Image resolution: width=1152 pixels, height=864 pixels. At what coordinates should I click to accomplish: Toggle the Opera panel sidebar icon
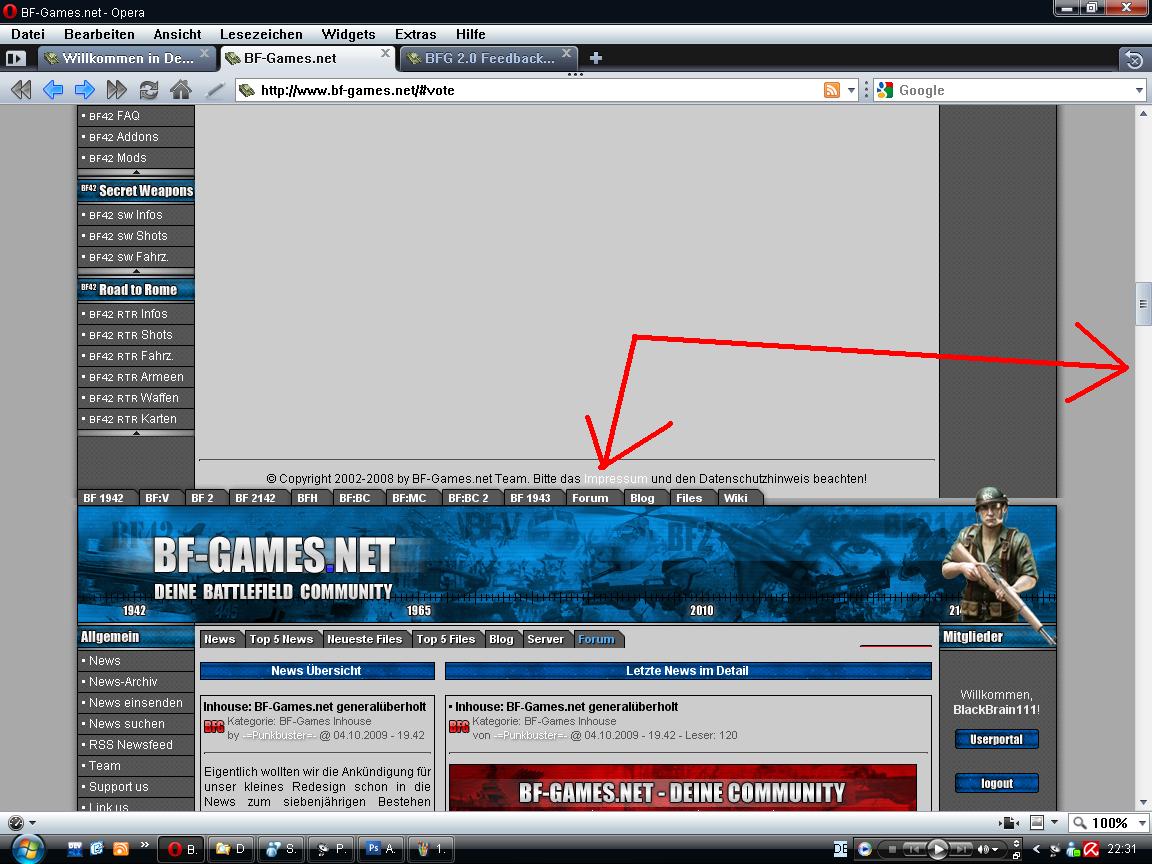point(15,58)
